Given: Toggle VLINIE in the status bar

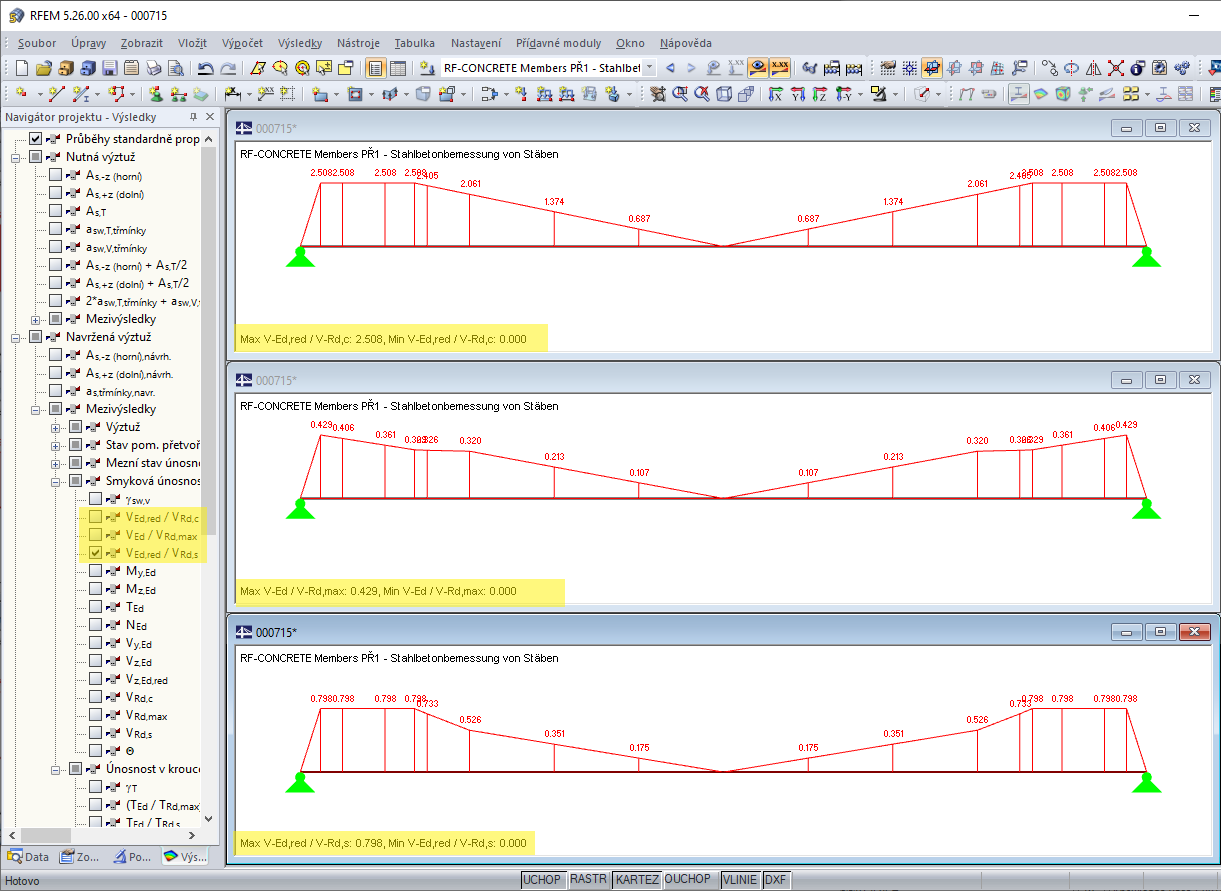Looking at the screenshot, I should (739, 880).
